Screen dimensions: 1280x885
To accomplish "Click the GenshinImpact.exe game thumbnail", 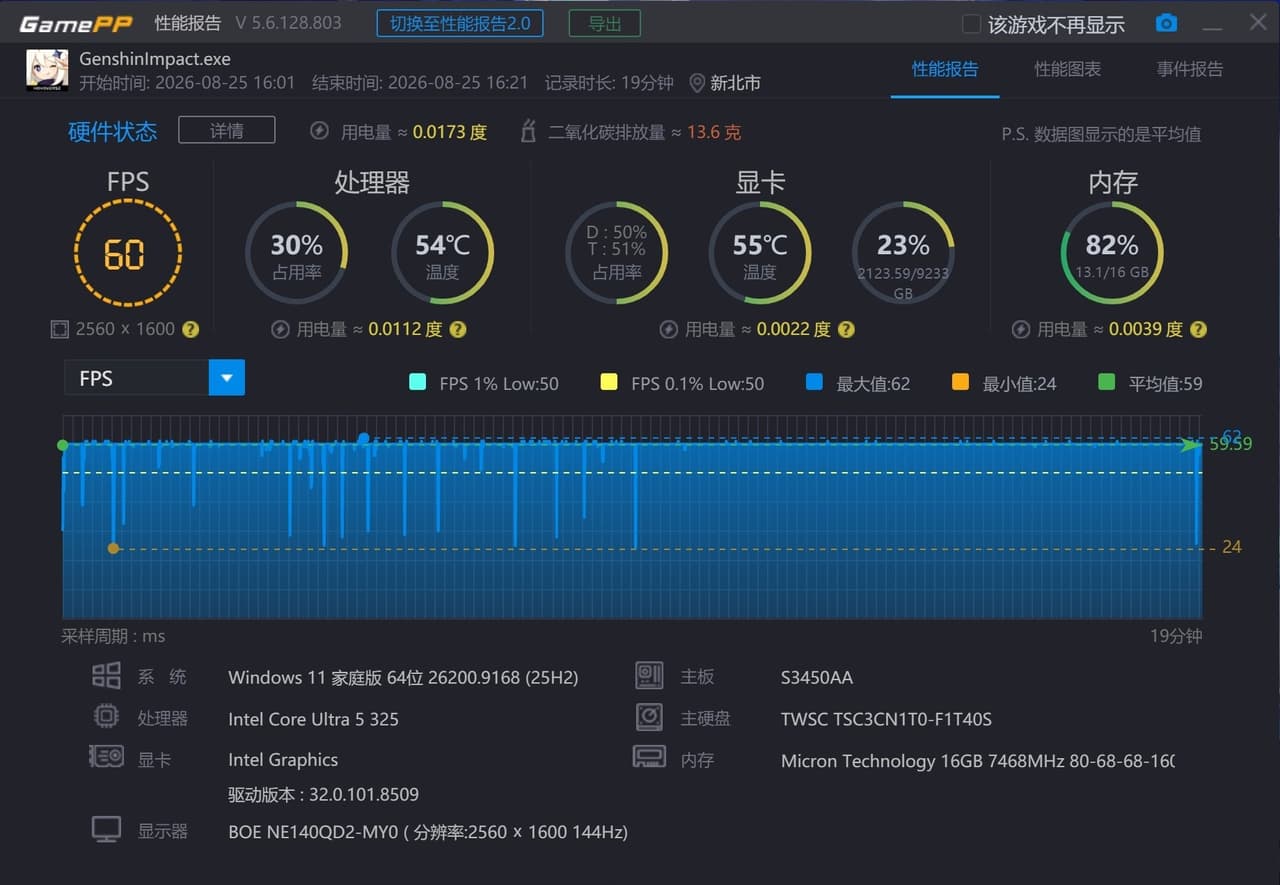I will [x=47, y=70].
